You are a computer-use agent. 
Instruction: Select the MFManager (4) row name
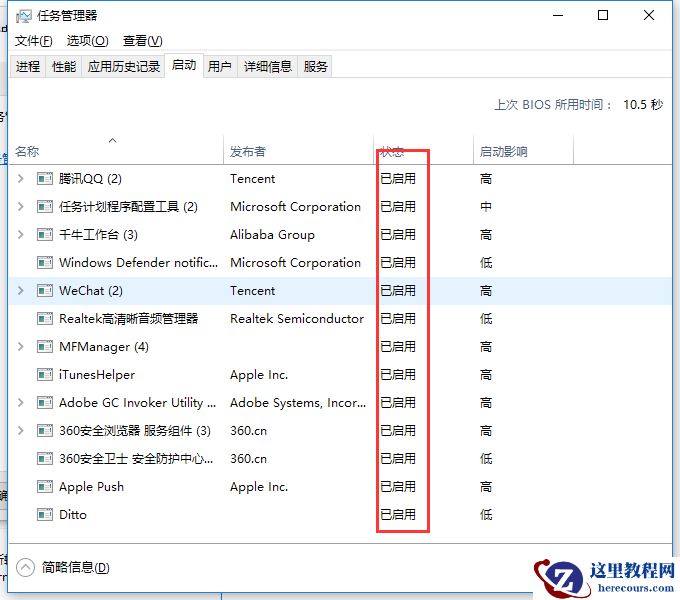click(x=104, y=347)
